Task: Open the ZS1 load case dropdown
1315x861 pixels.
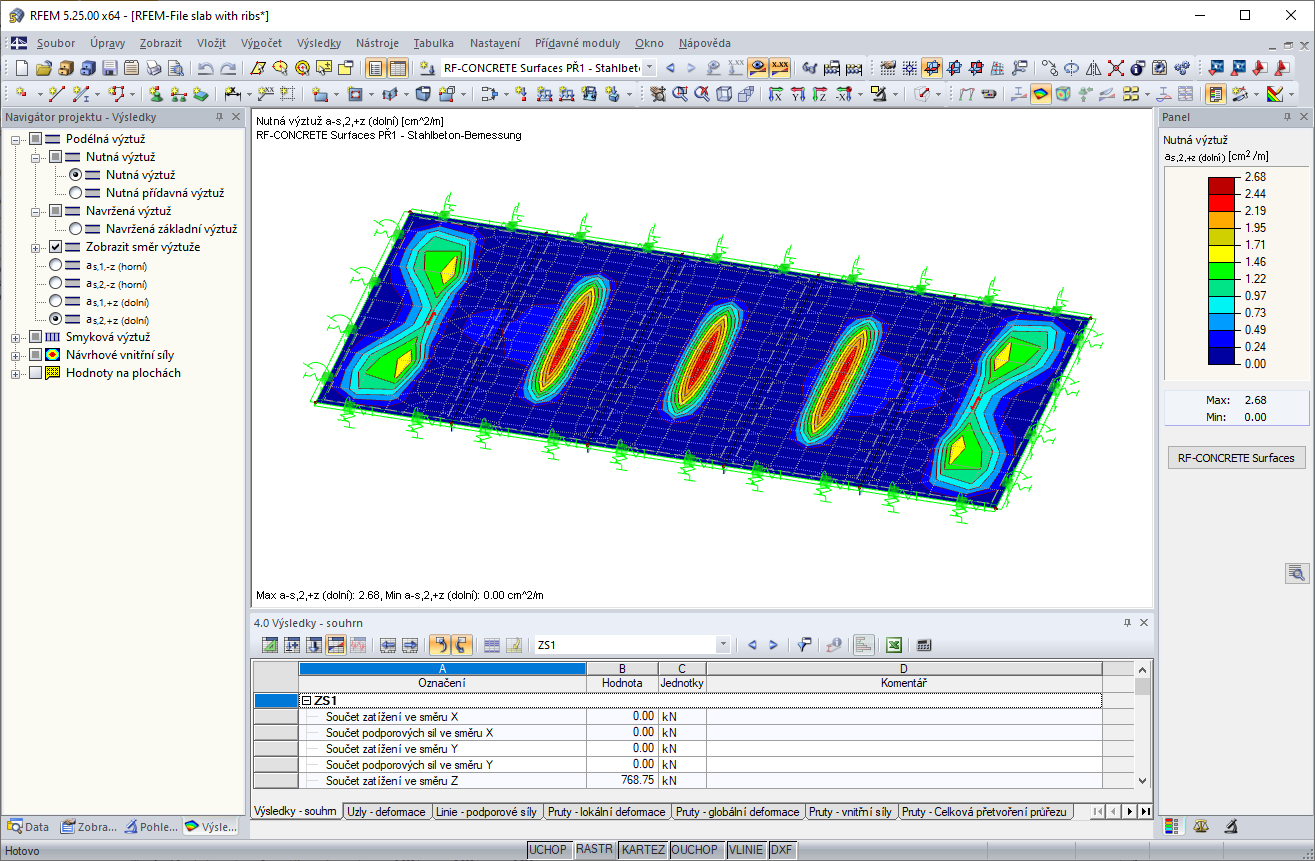Action: (x=723, y=645)
